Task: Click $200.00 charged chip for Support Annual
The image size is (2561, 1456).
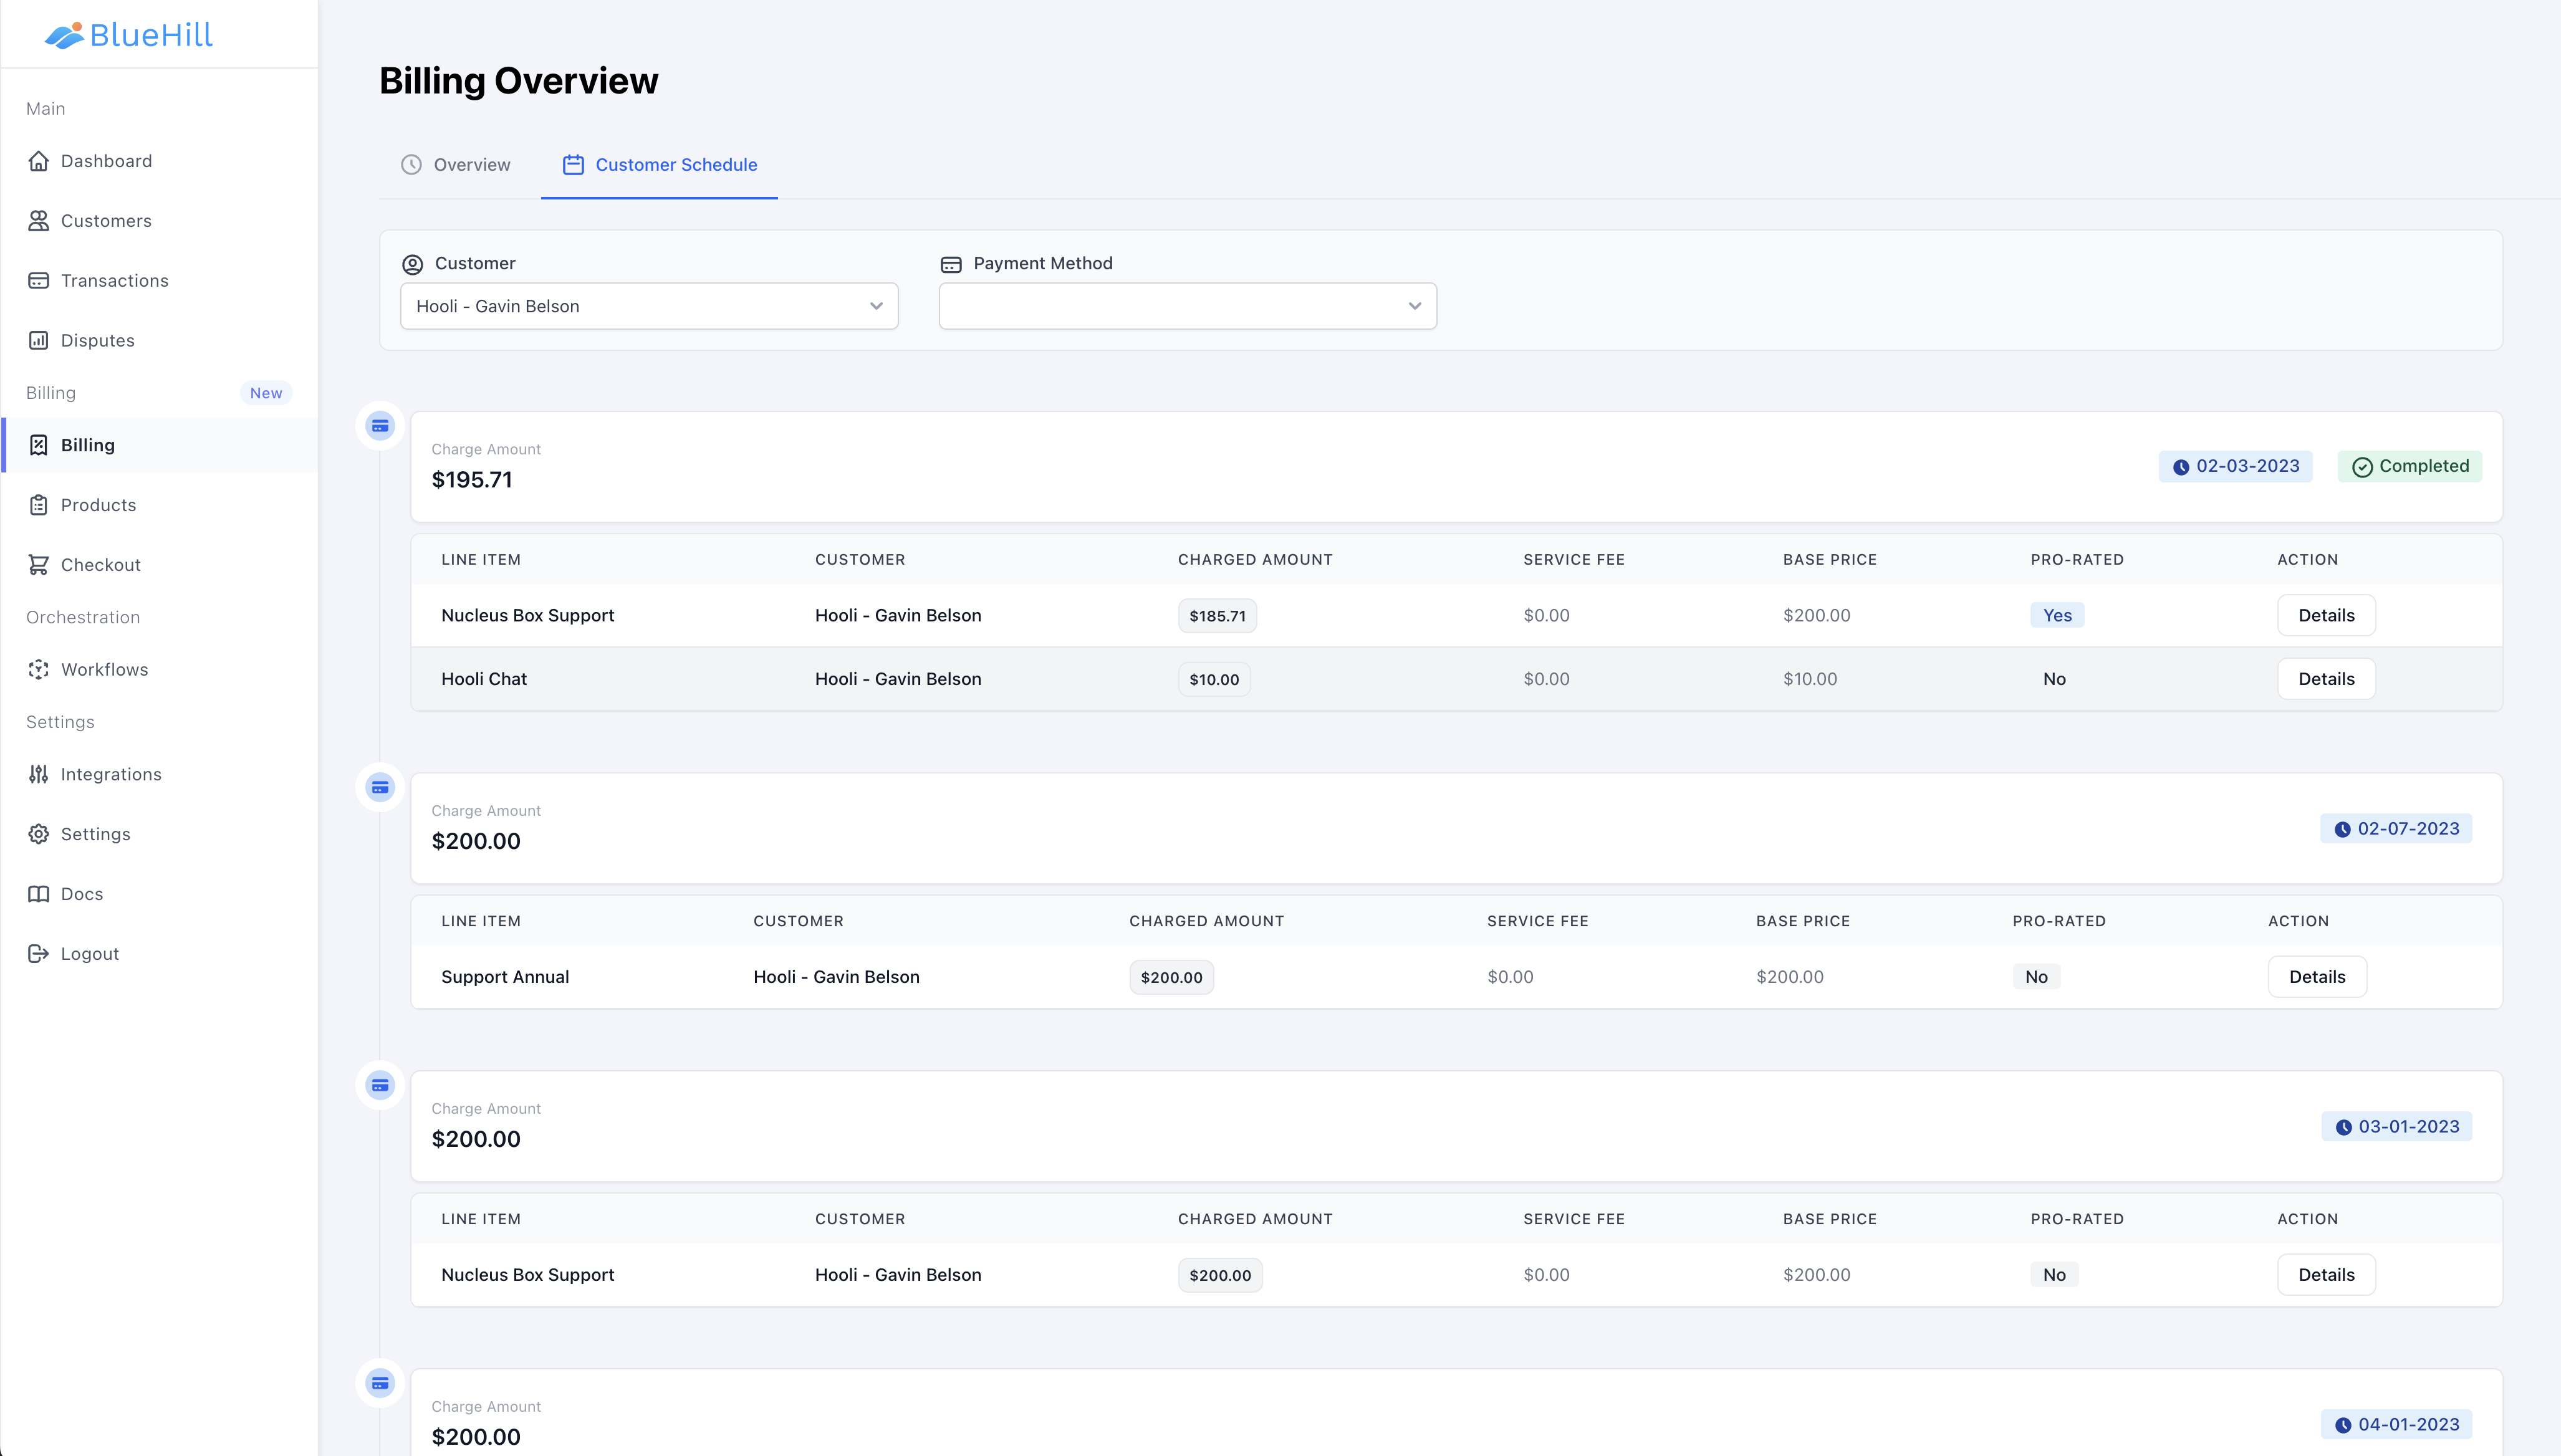Action: coord(1172,978)
